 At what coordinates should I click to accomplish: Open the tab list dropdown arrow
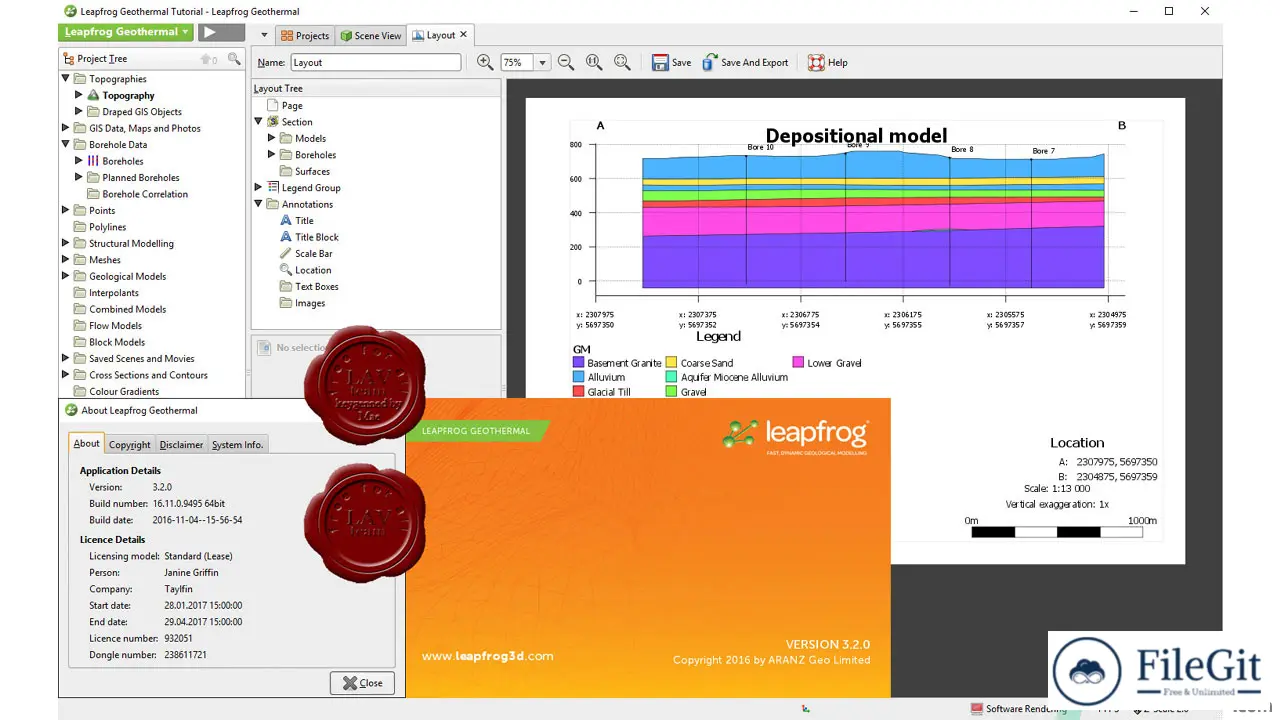(x=264, y=35)
